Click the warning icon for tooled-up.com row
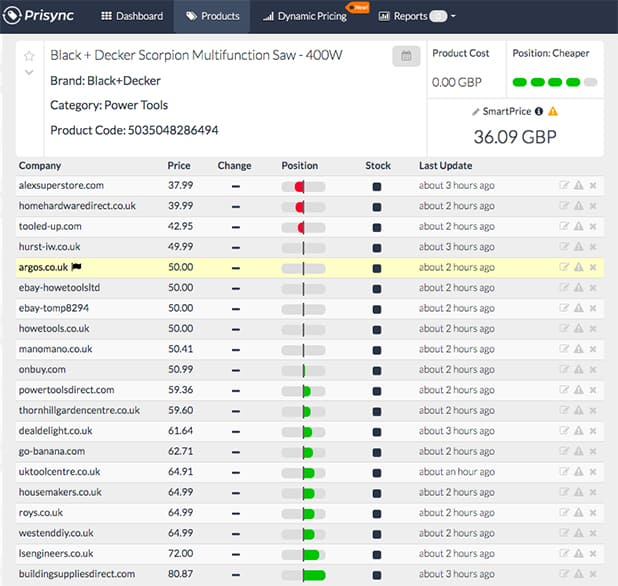Image resolution: width=618 pixels, height=586 pixels. click(x=578, y=227)
